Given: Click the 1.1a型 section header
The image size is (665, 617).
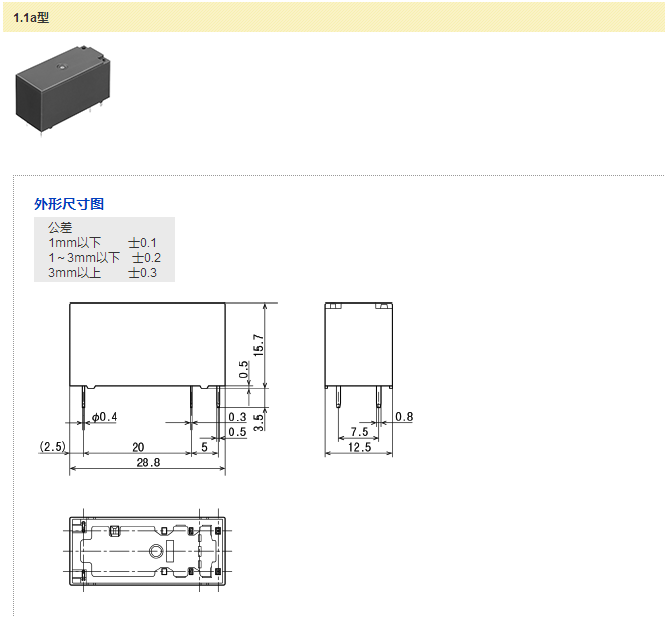Looking at the screenshot, I should tap(31, 17).
